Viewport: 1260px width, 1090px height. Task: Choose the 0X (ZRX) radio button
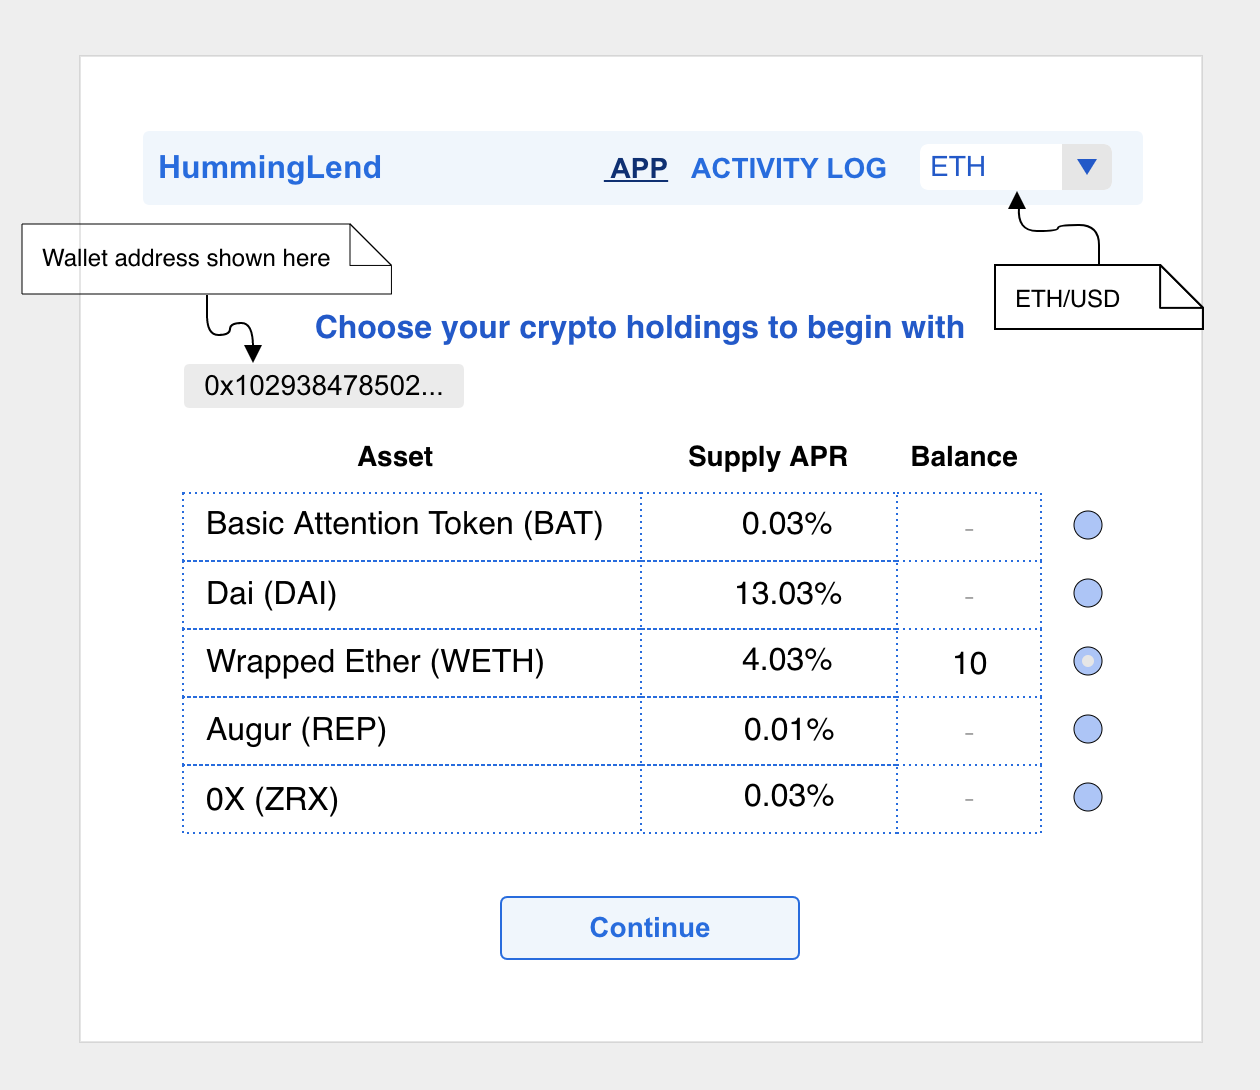(x=1087, y=797)
